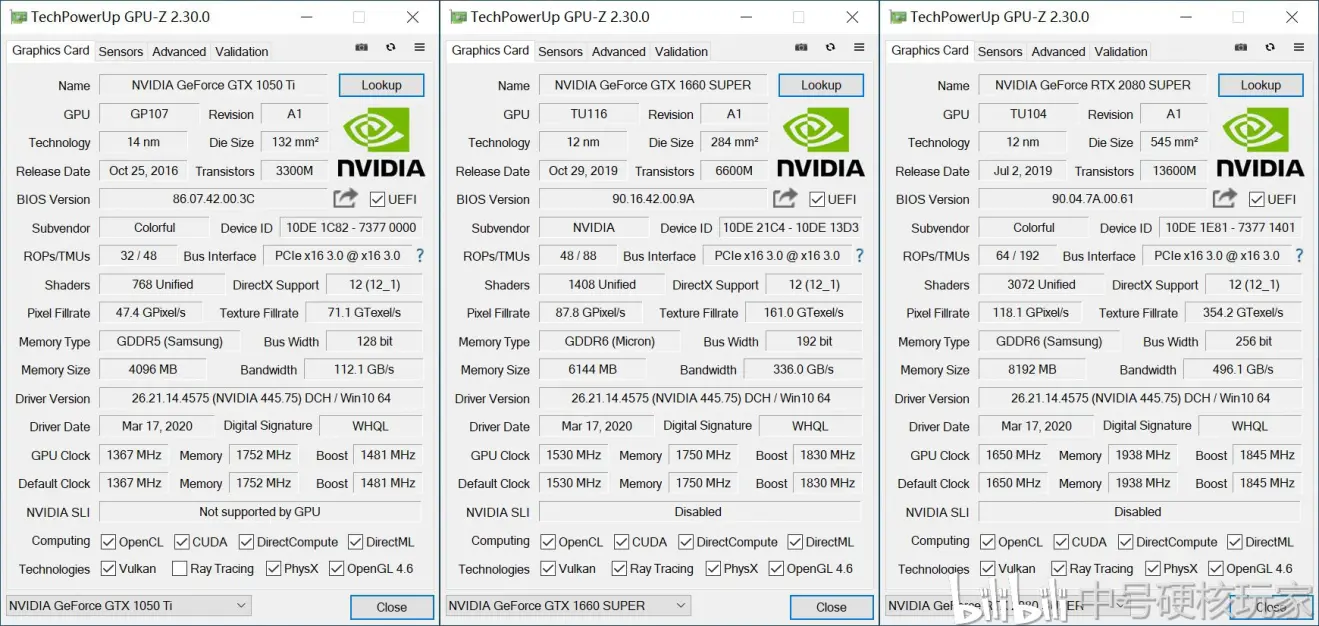Click the 496.1 GB/s bandwidth value
The image size is (1319, 626).
coord(1244,369)
